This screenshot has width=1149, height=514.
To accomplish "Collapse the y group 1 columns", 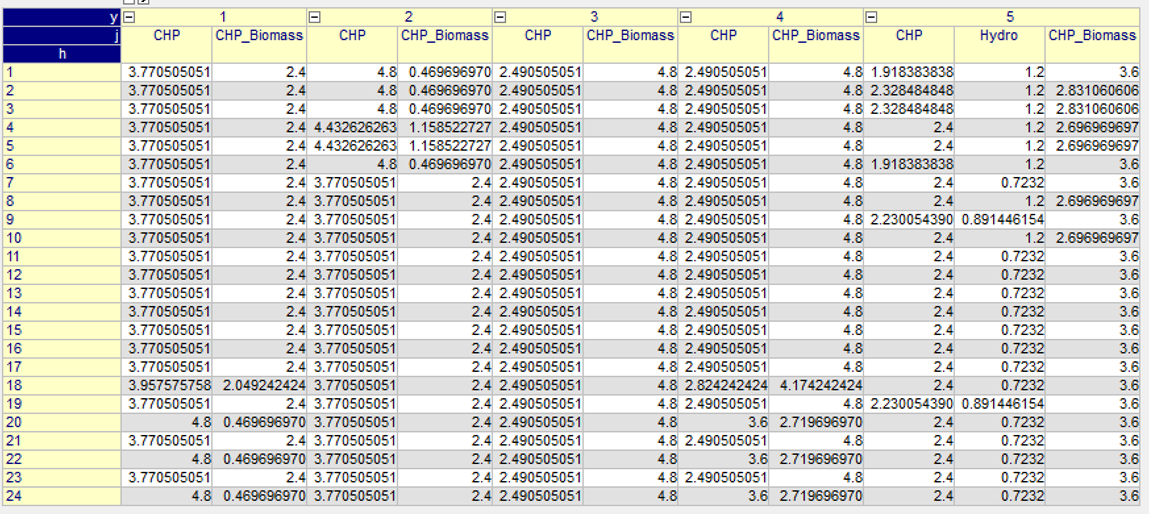I will click(128, 18).
